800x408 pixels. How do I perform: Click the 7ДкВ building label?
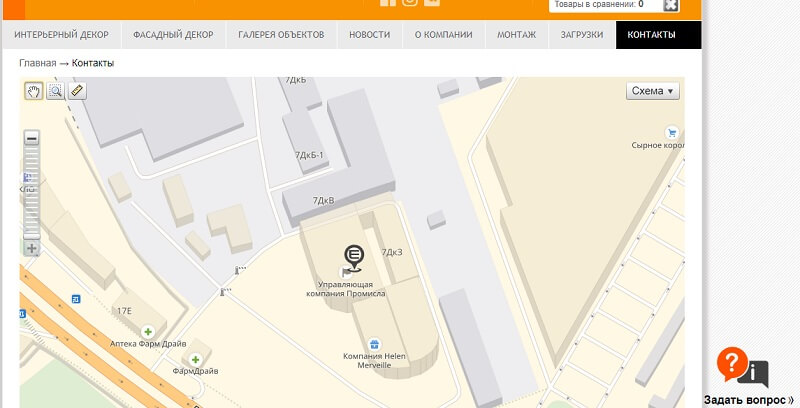coord(323,200)
